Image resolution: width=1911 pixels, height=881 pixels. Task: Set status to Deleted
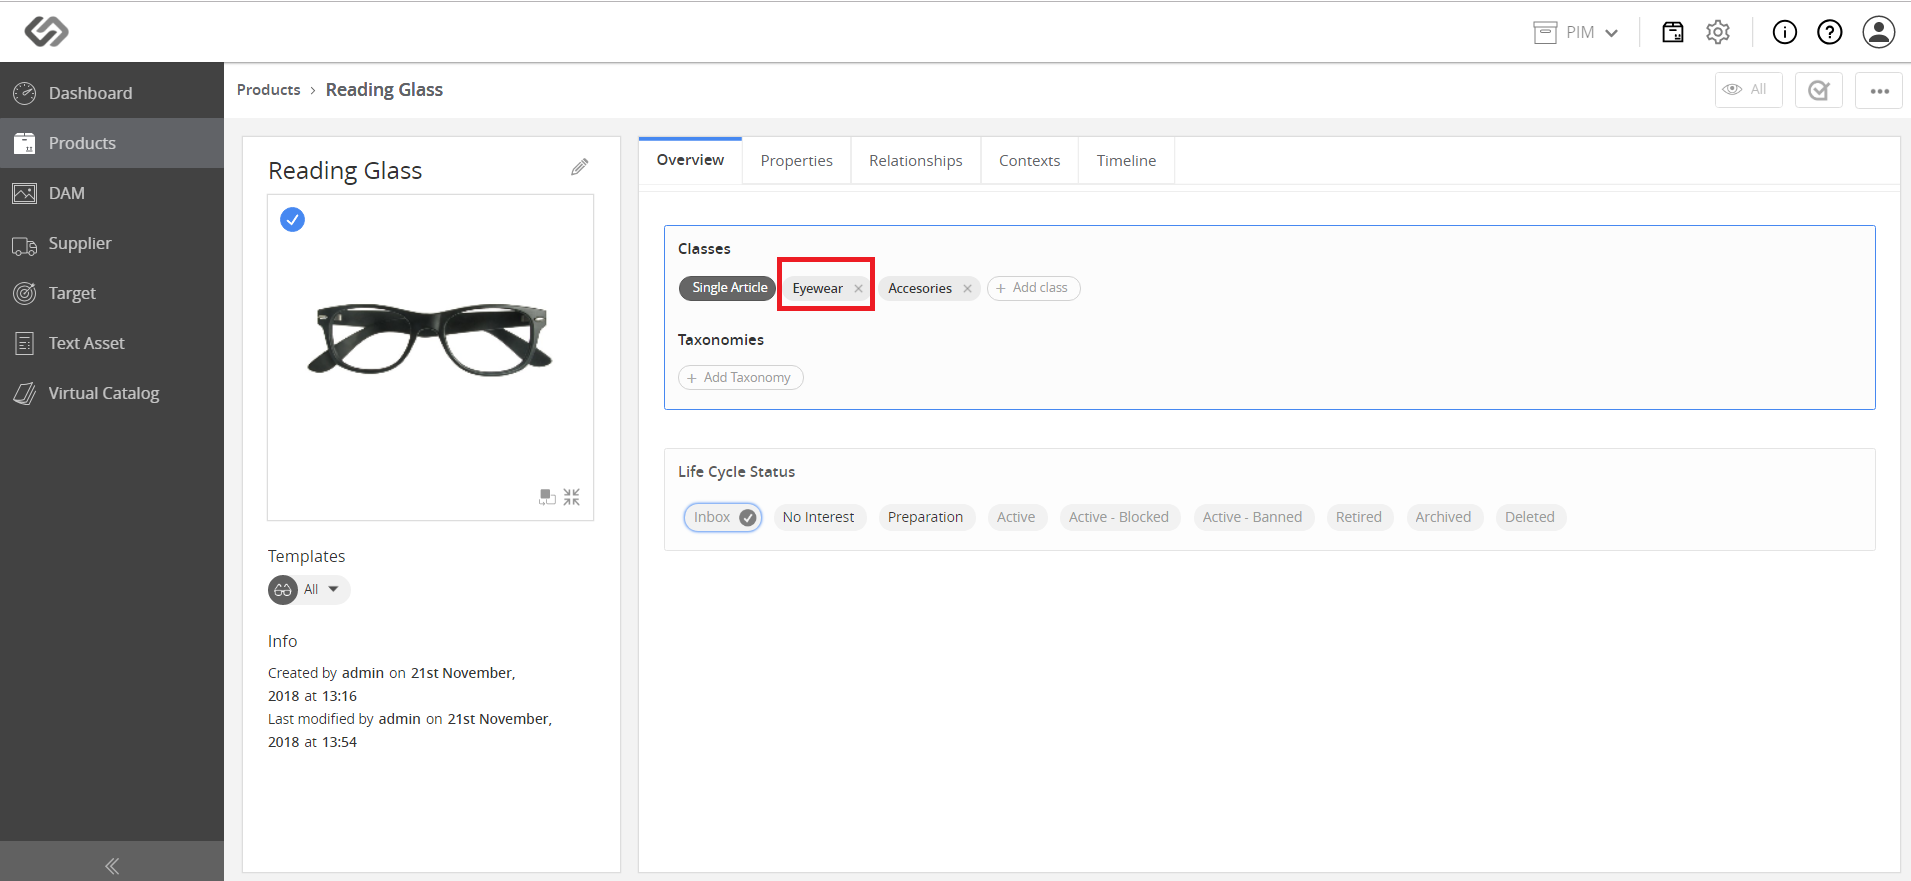tap(1529, 517)
